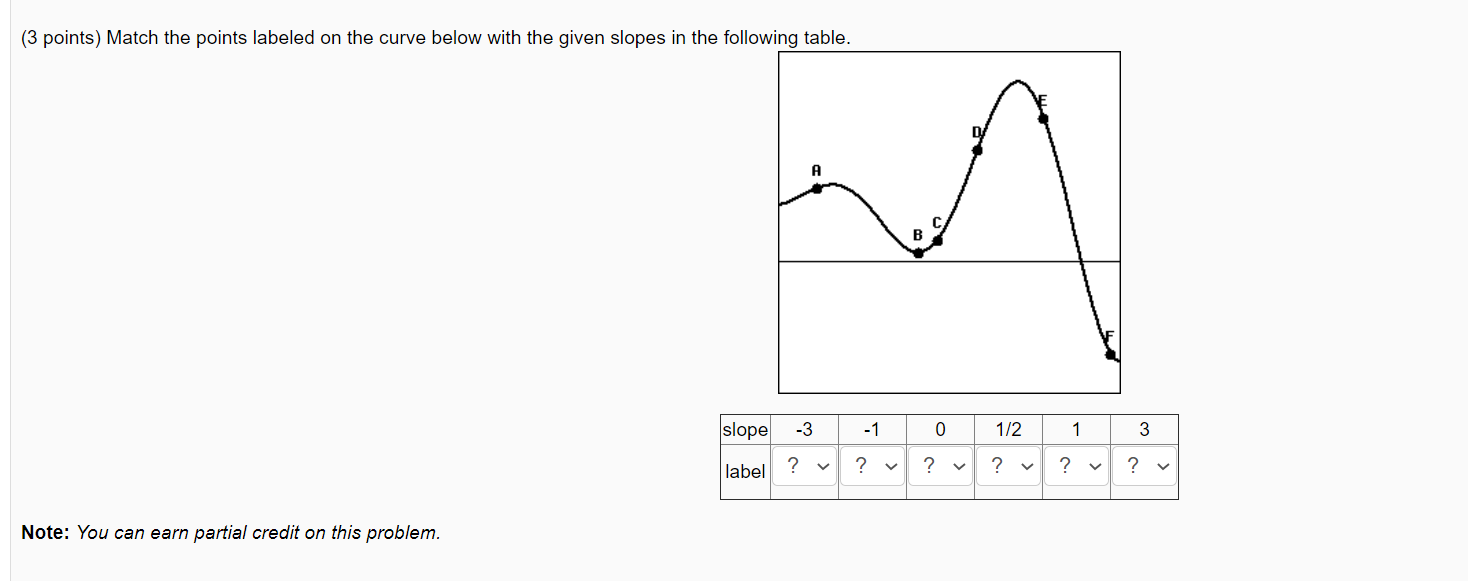Open the label dropdown under slope -1

pyautogui.click(x=871, y=467)
